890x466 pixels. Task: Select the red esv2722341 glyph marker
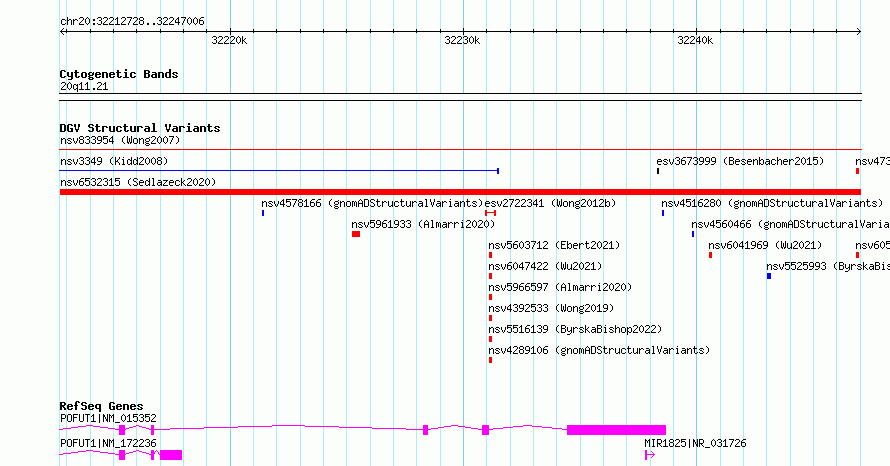click(x=490, y=213)
